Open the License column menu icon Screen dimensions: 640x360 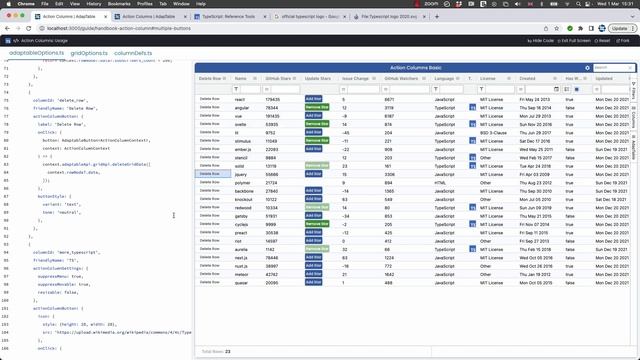click(x=509, y=78)
